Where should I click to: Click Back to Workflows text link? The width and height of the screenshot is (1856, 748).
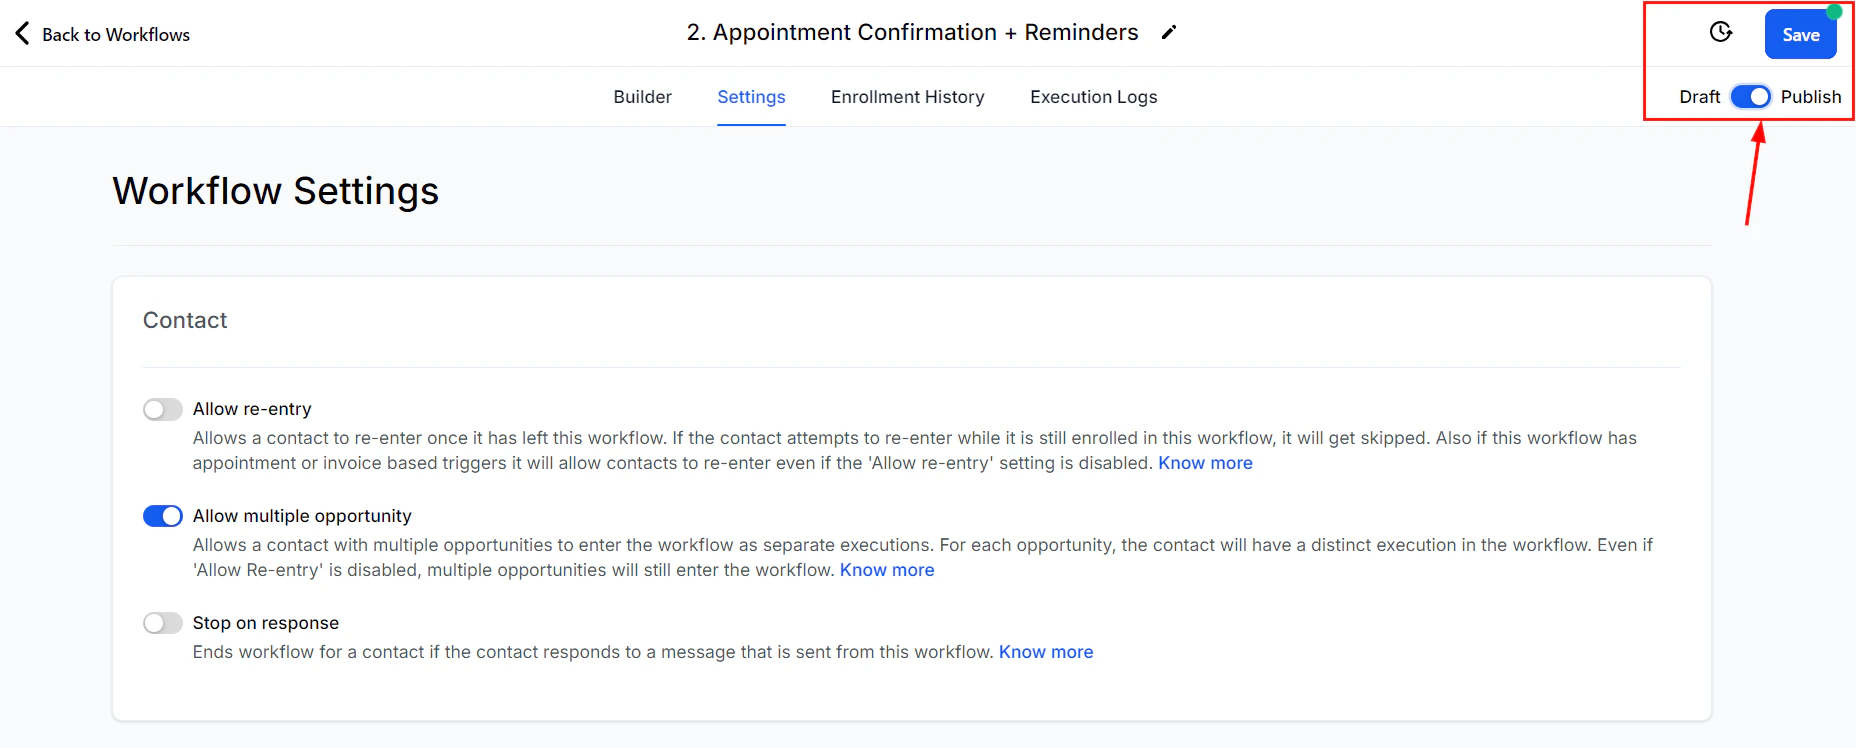116,34
